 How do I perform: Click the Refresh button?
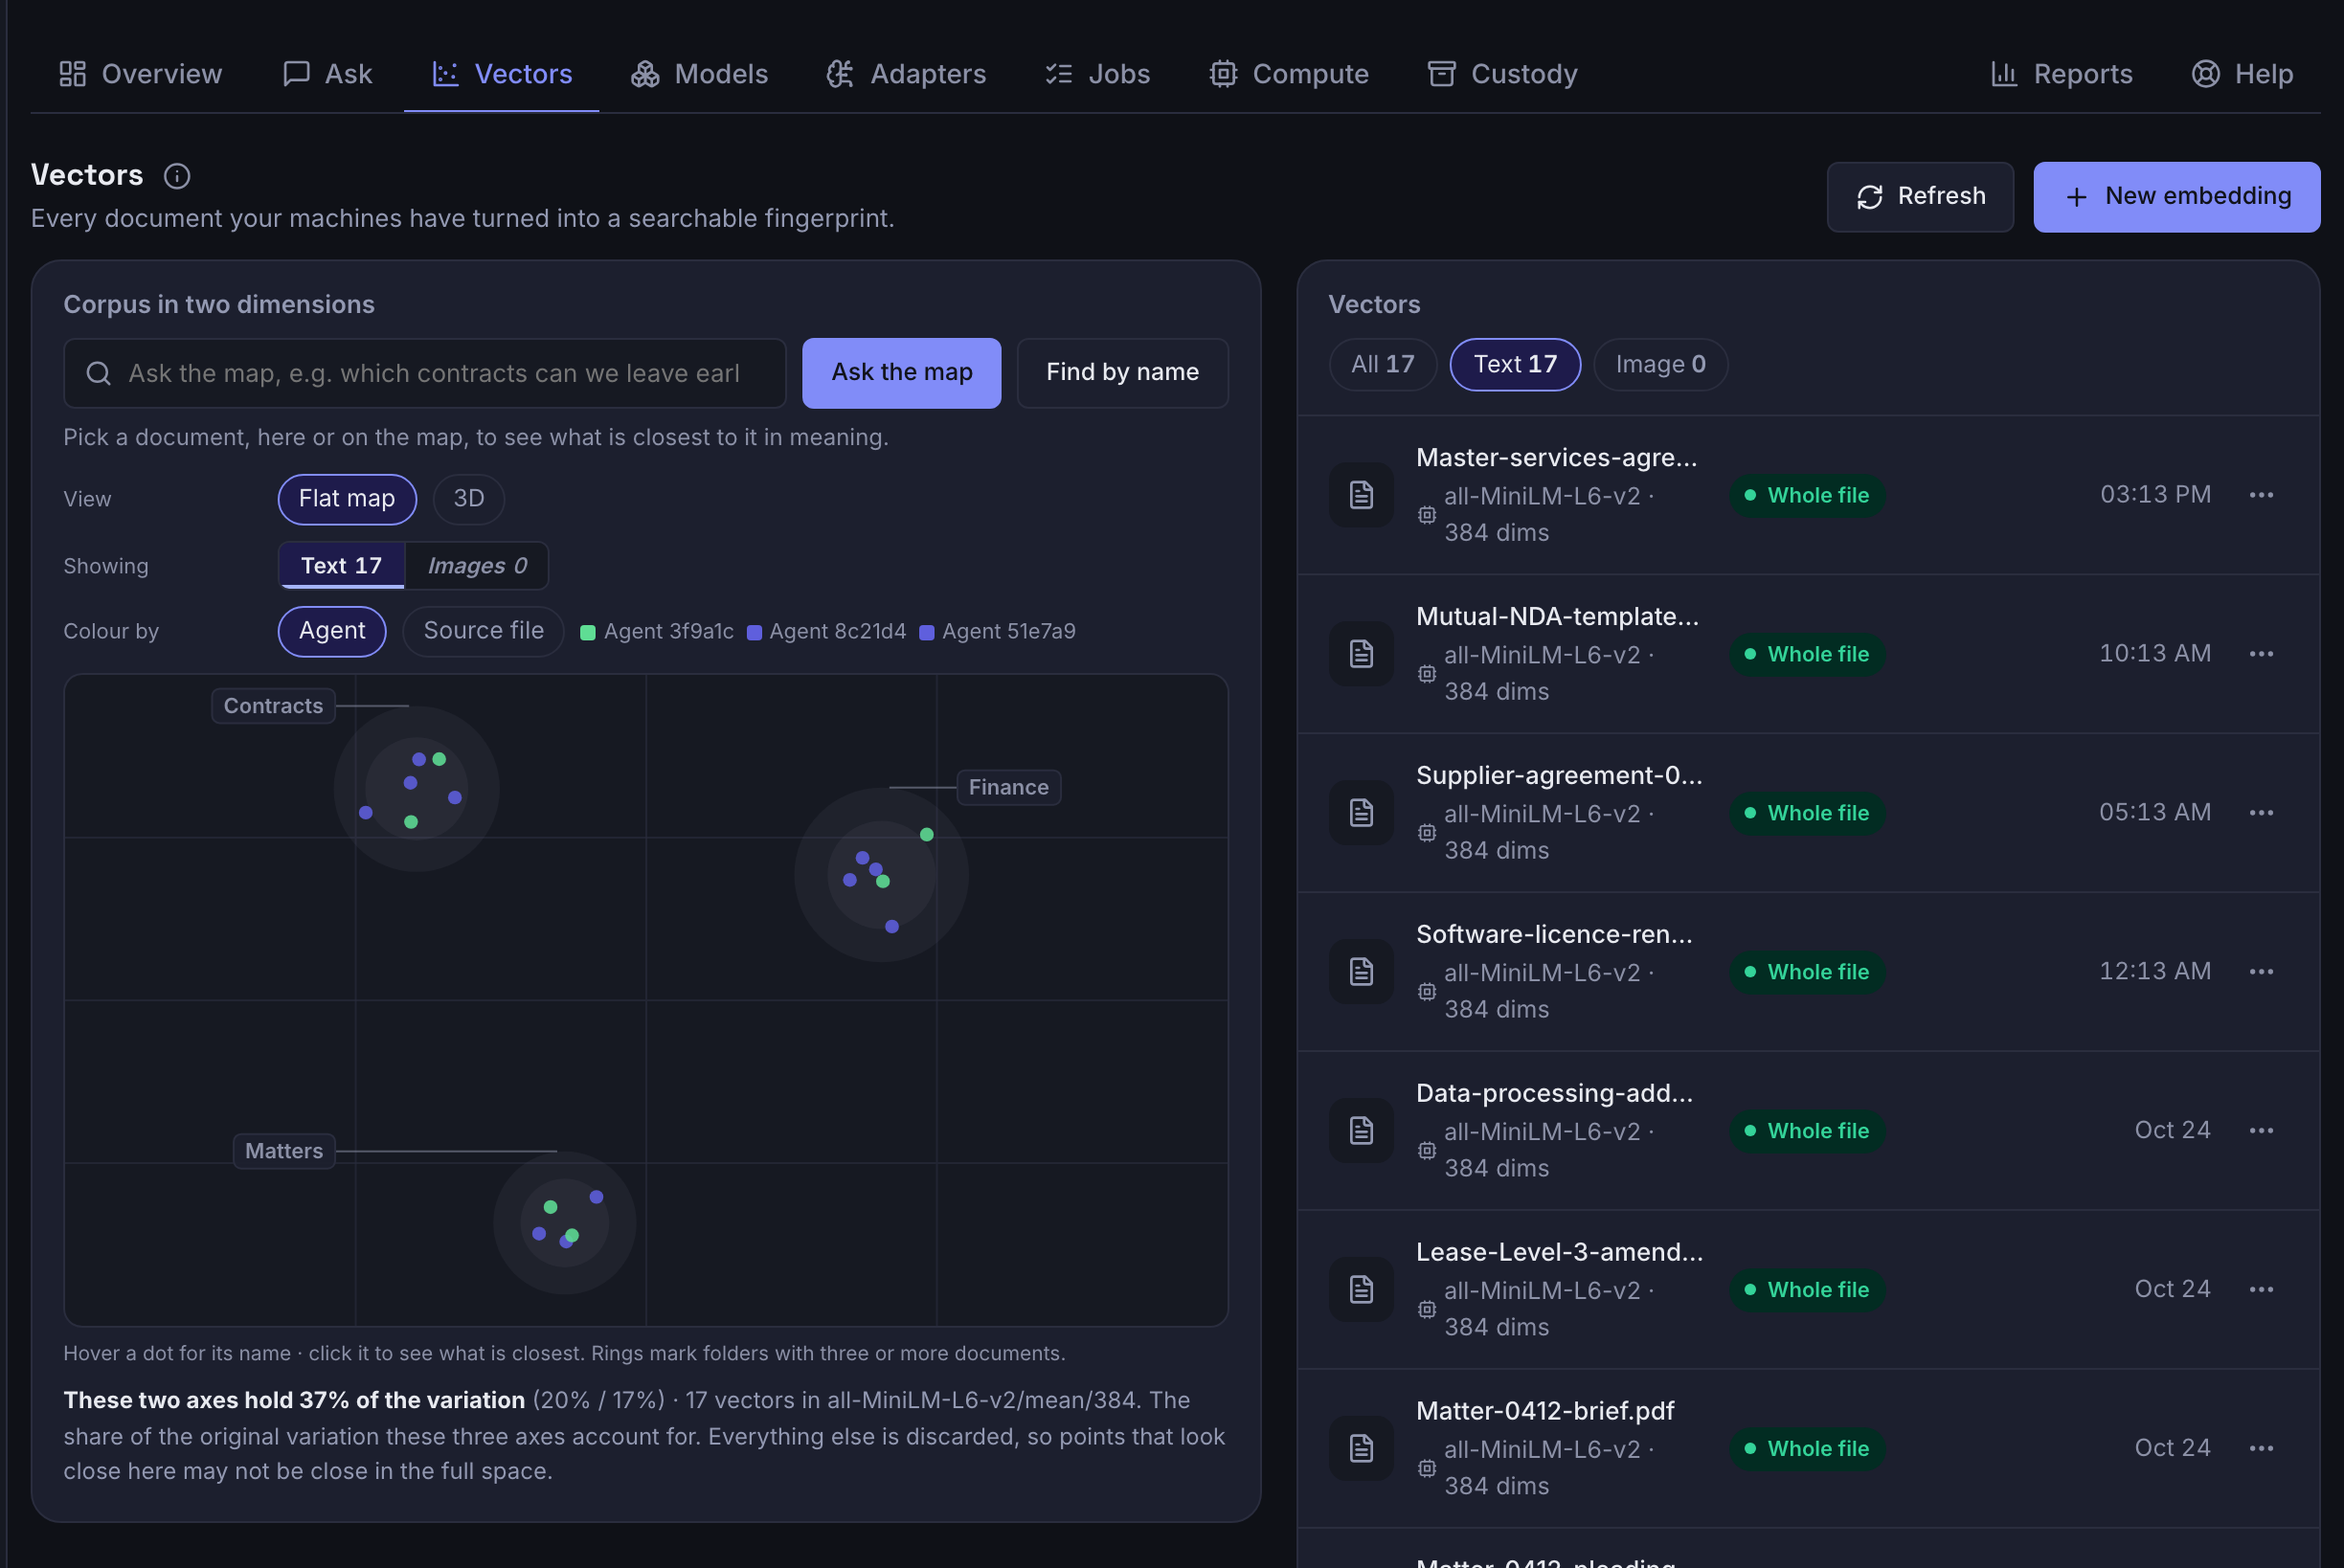coord(1920,197)
